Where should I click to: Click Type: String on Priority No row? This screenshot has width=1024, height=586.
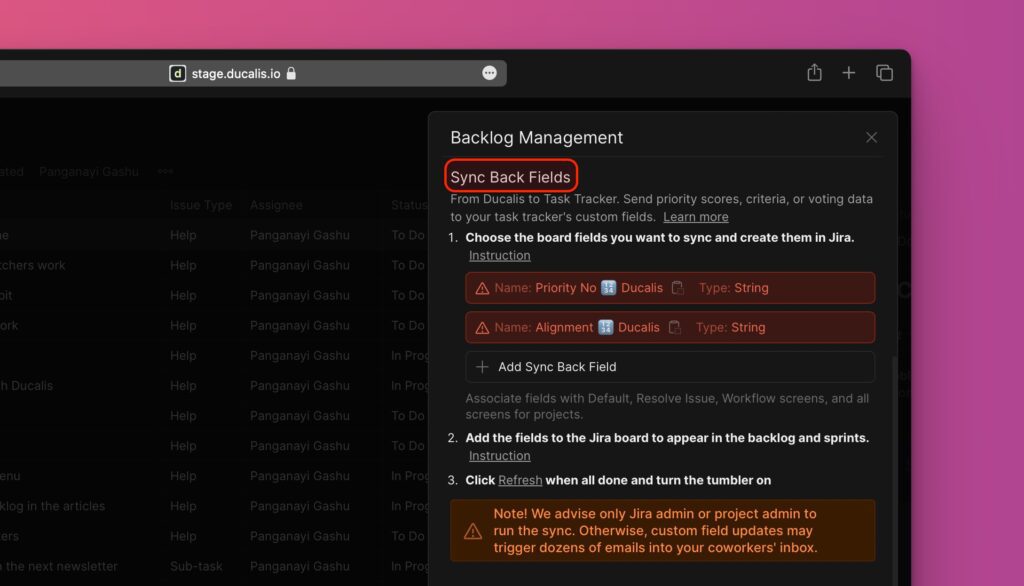[x=733, y=287]
